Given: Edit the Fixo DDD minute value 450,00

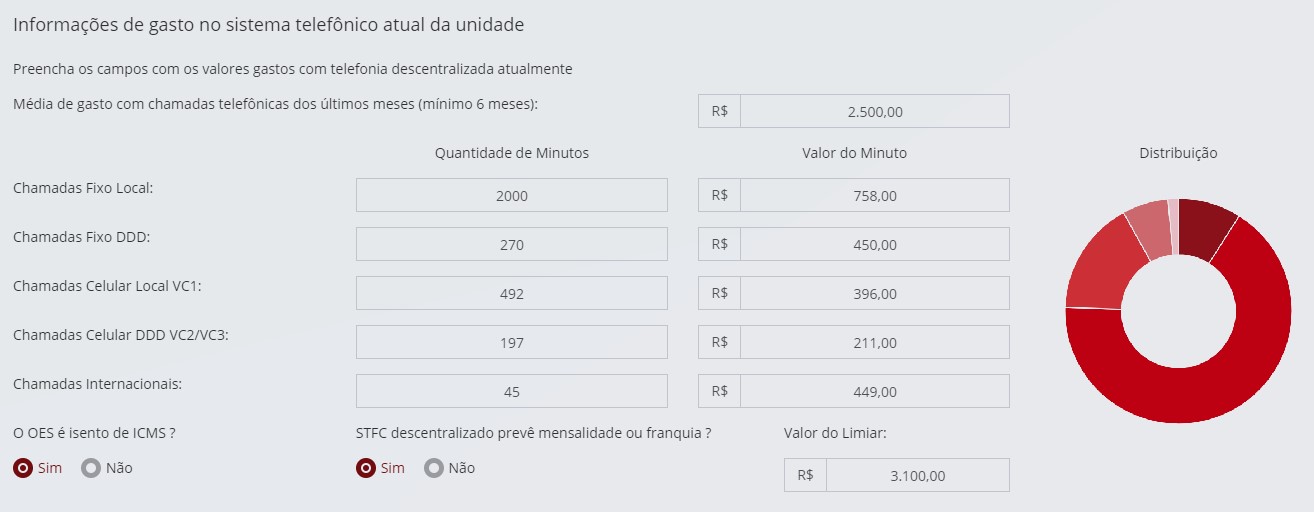Looking at the screenshot, I should coord(874,245).
